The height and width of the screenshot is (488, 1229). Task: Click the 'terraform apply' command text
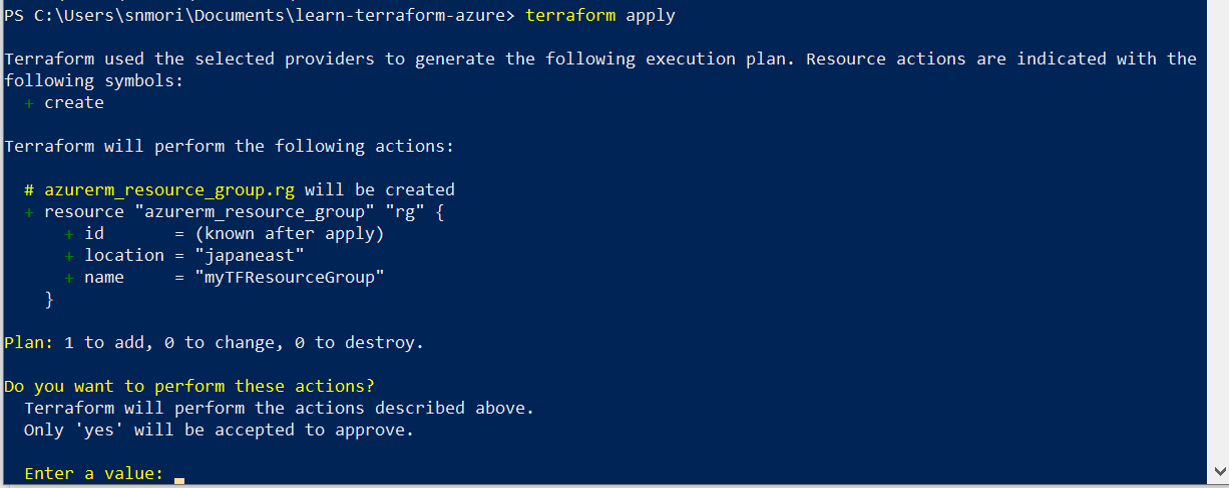[600, 15]
